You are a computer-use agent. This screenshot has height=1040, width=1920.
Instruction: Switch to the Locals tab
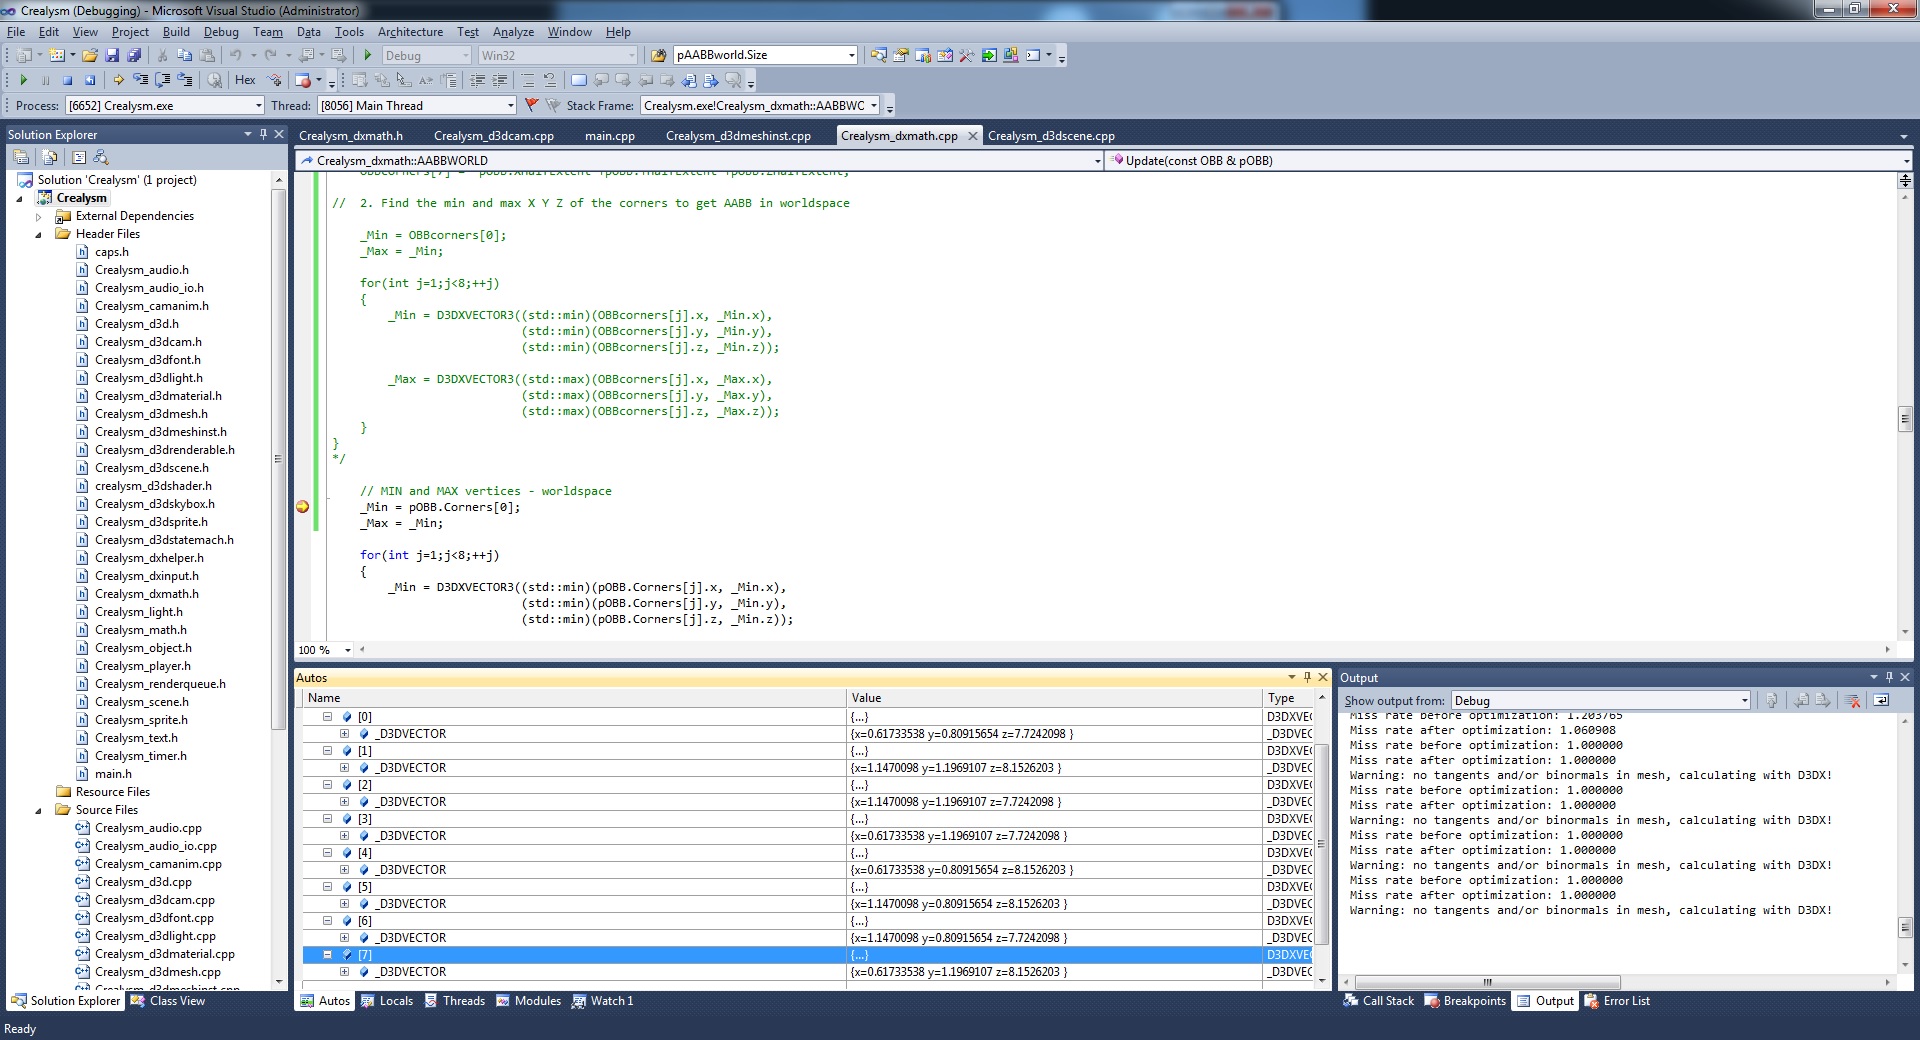point(387,1001)
